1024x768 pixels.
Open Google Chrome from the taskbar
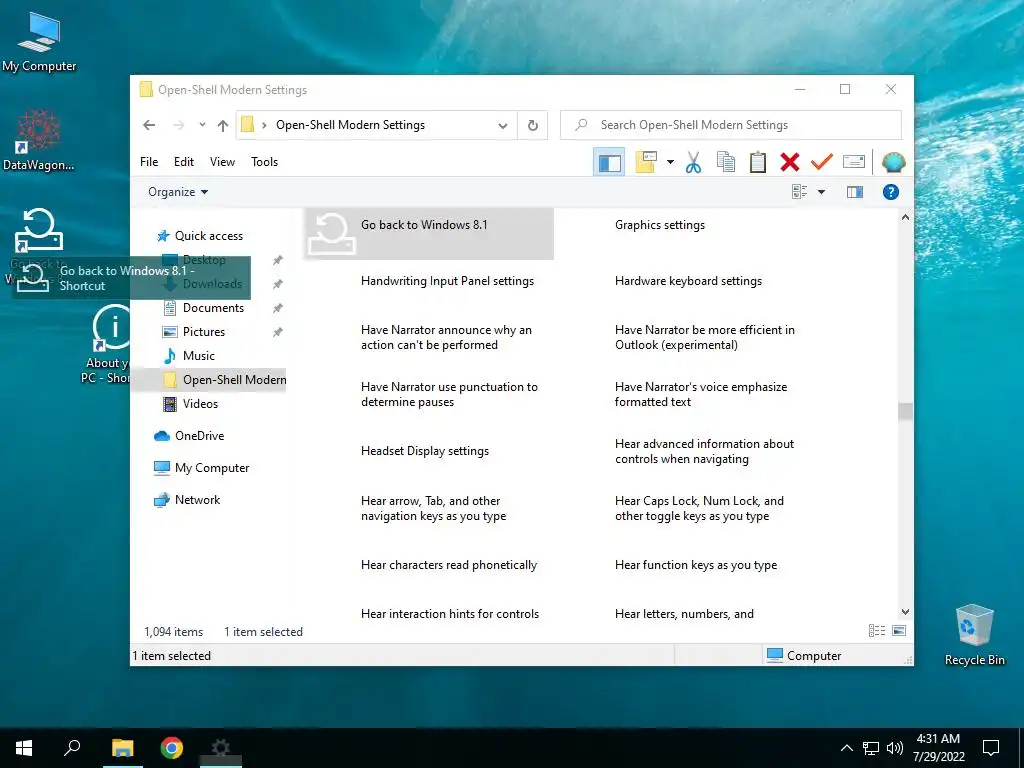click(x=172, y=748)
